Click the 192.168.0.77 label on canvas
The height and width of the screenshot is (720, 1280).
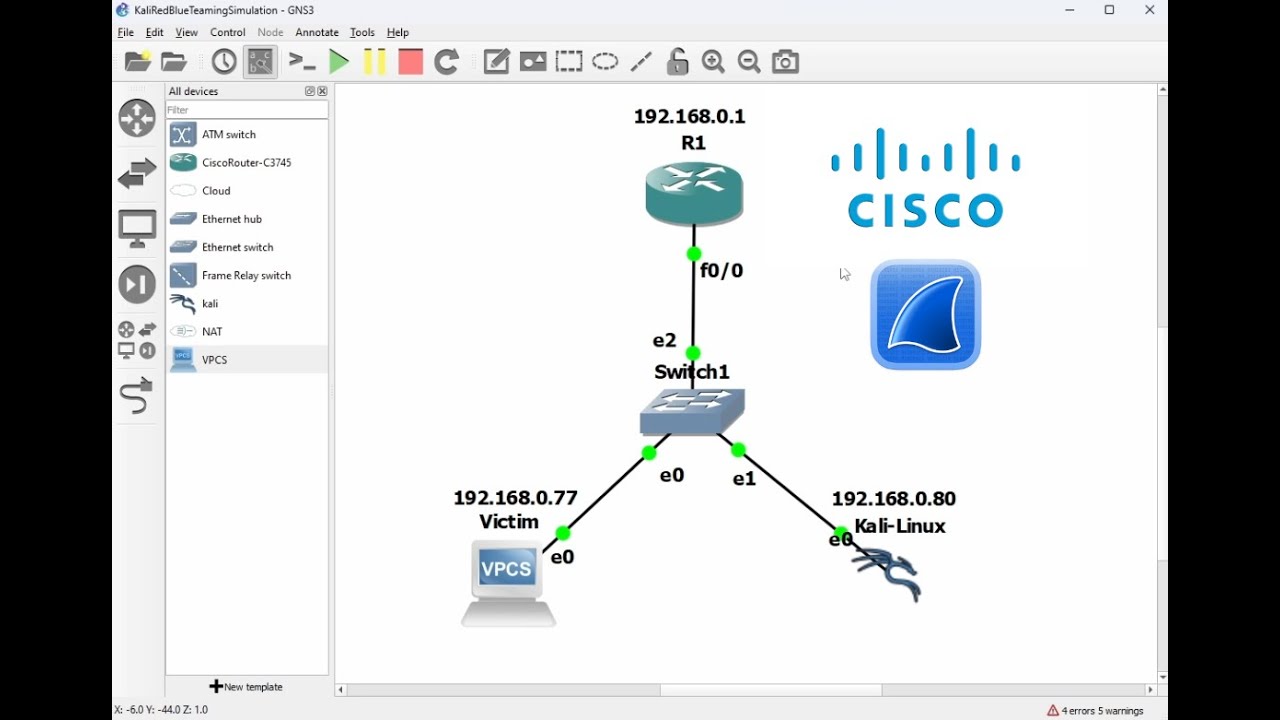click(515, 497)
